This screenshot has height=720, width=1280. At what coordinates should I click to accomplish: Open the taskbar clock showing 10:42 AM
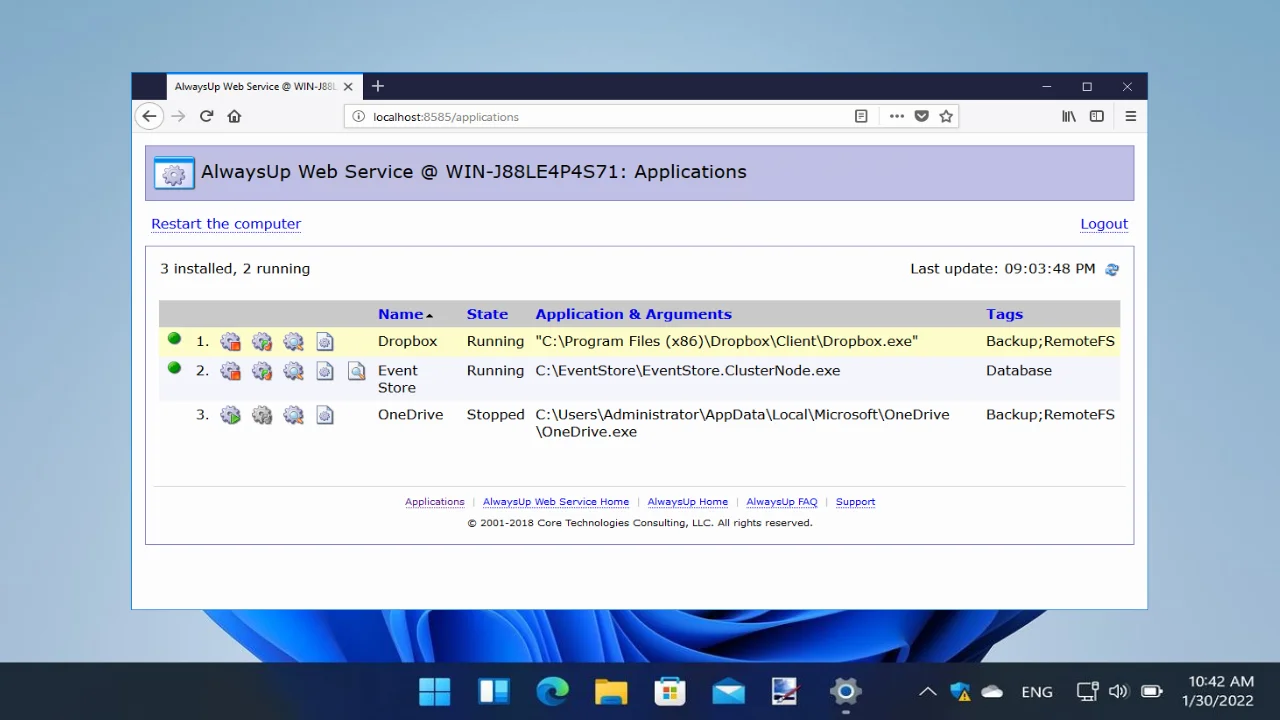1217,691
